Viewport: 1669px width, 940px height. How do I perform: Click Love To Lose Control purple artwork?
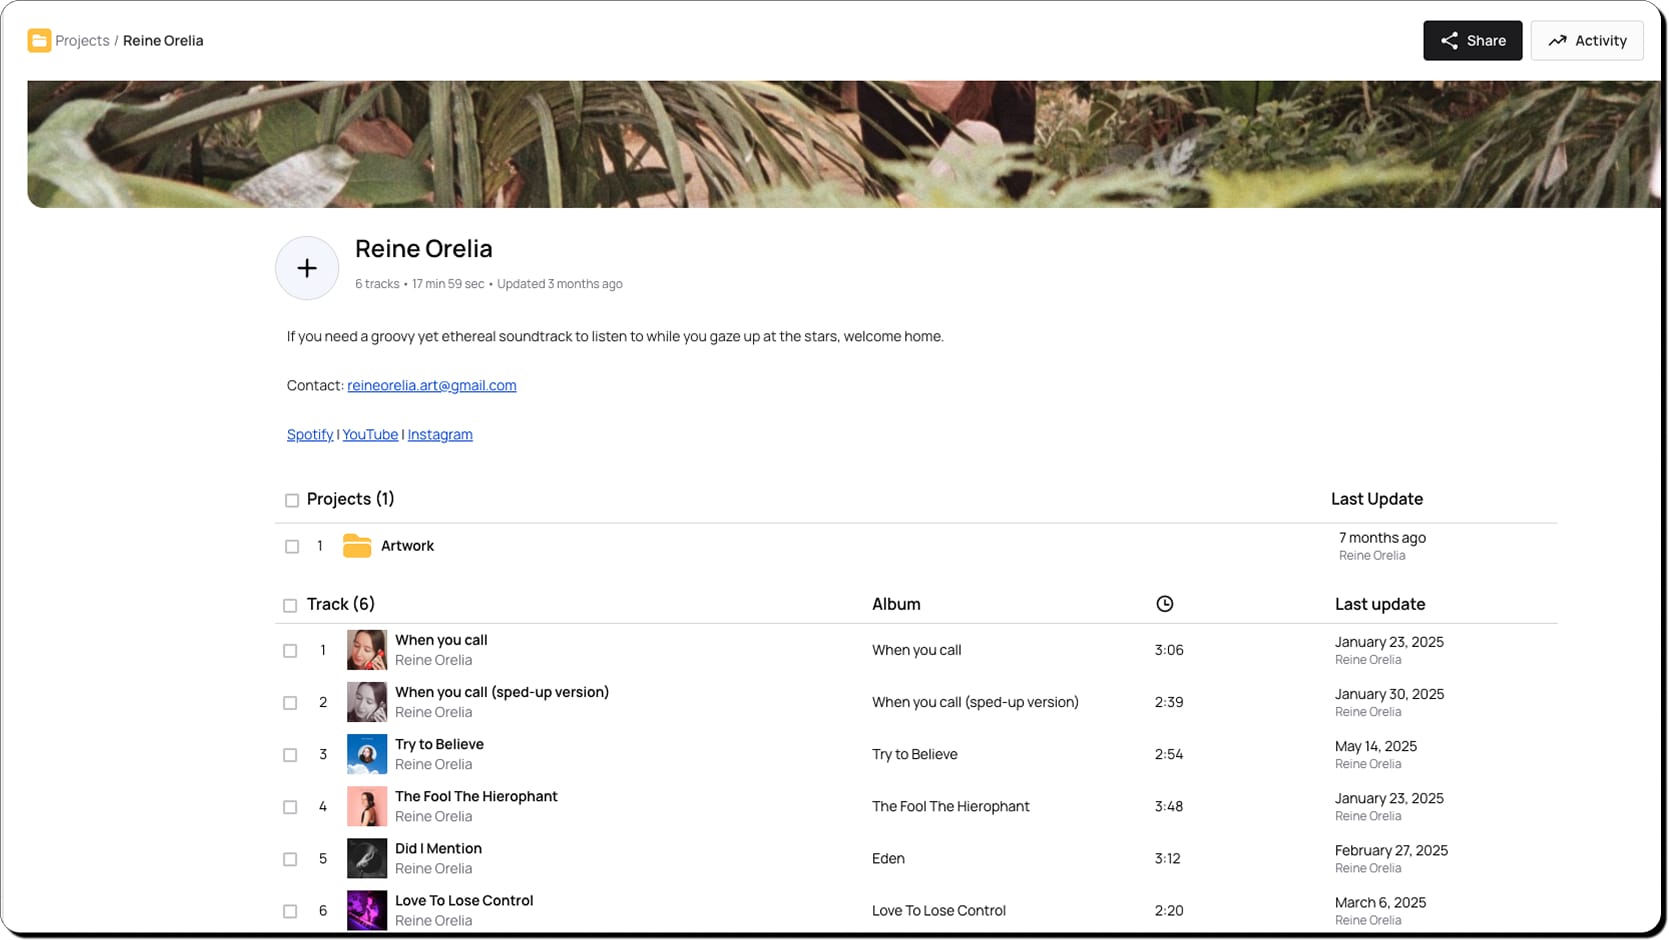click(x=367, y=910)
